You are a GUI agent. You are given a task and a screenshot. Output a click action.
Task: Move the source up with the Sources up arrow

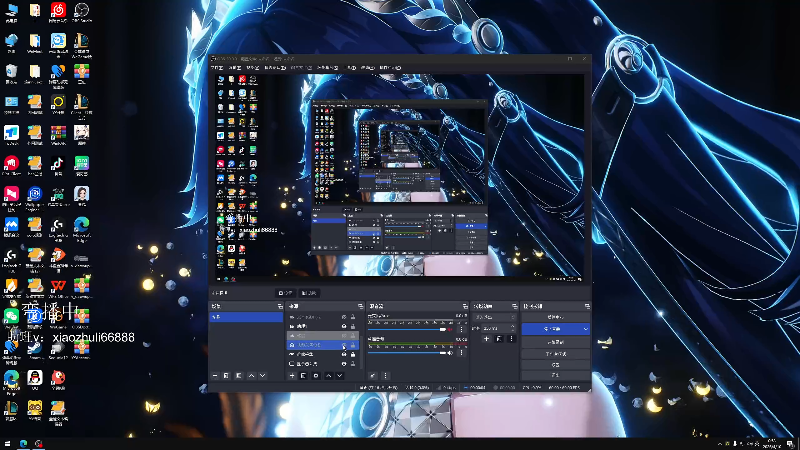point(329,376)
